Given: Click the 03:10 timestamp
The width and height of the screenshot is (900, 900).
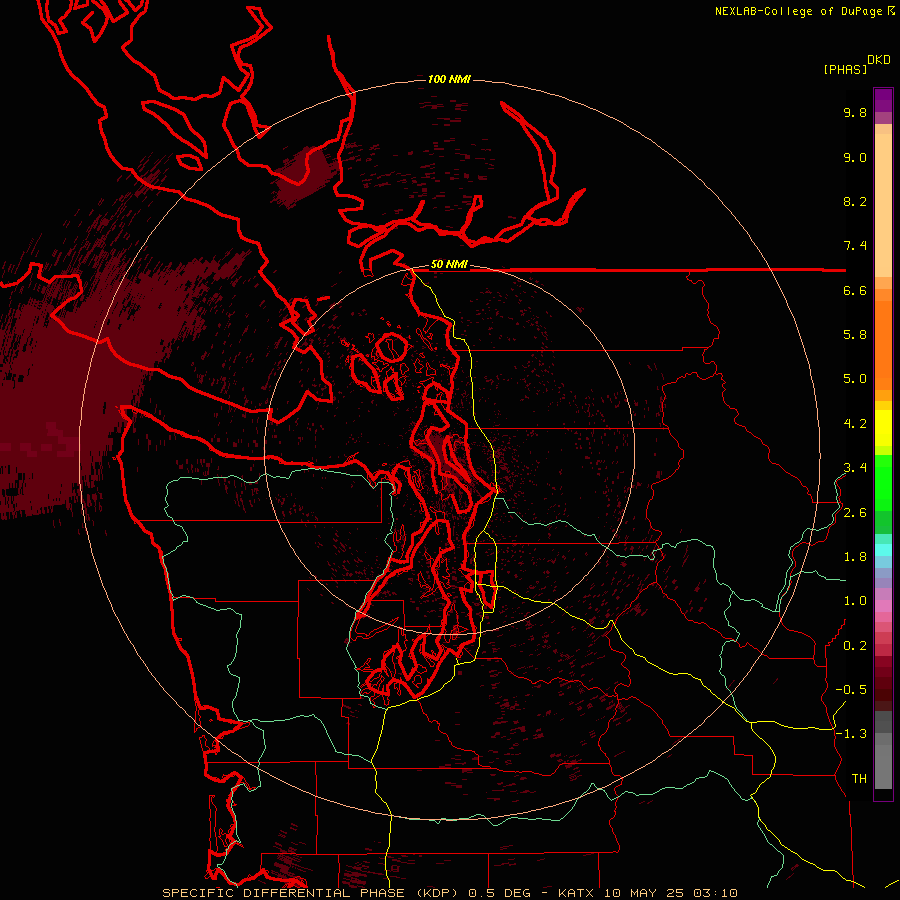Looking at the screenshot, I should pos(715,893).
